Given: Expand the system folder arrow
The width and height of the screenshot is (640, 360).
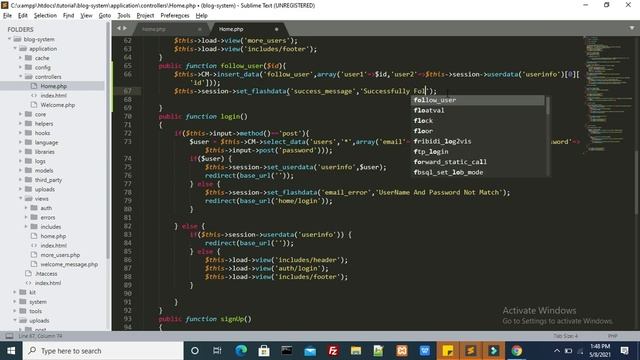Looking at the screenshot, I should 15,302.
